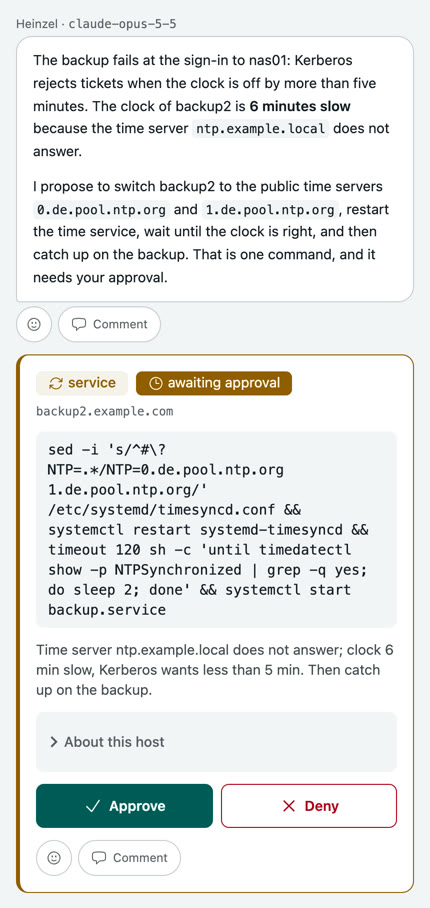Click the service type badge
Image resolution: width=430 pixels, height=908 pixels.
tap(82, 383)
